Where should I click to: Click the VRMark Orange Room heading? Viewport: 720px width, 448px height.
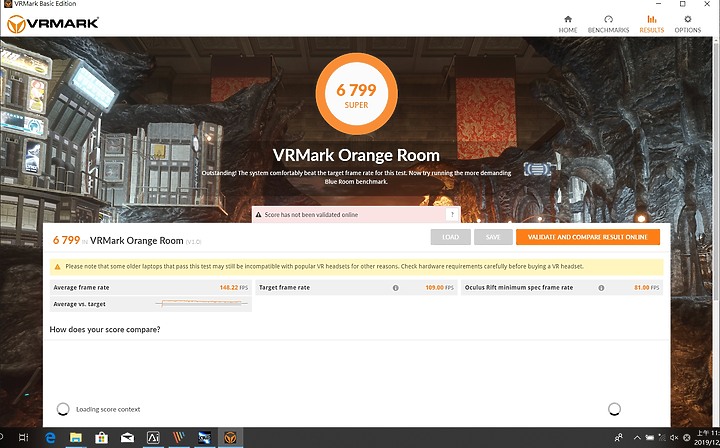point(356,155)
